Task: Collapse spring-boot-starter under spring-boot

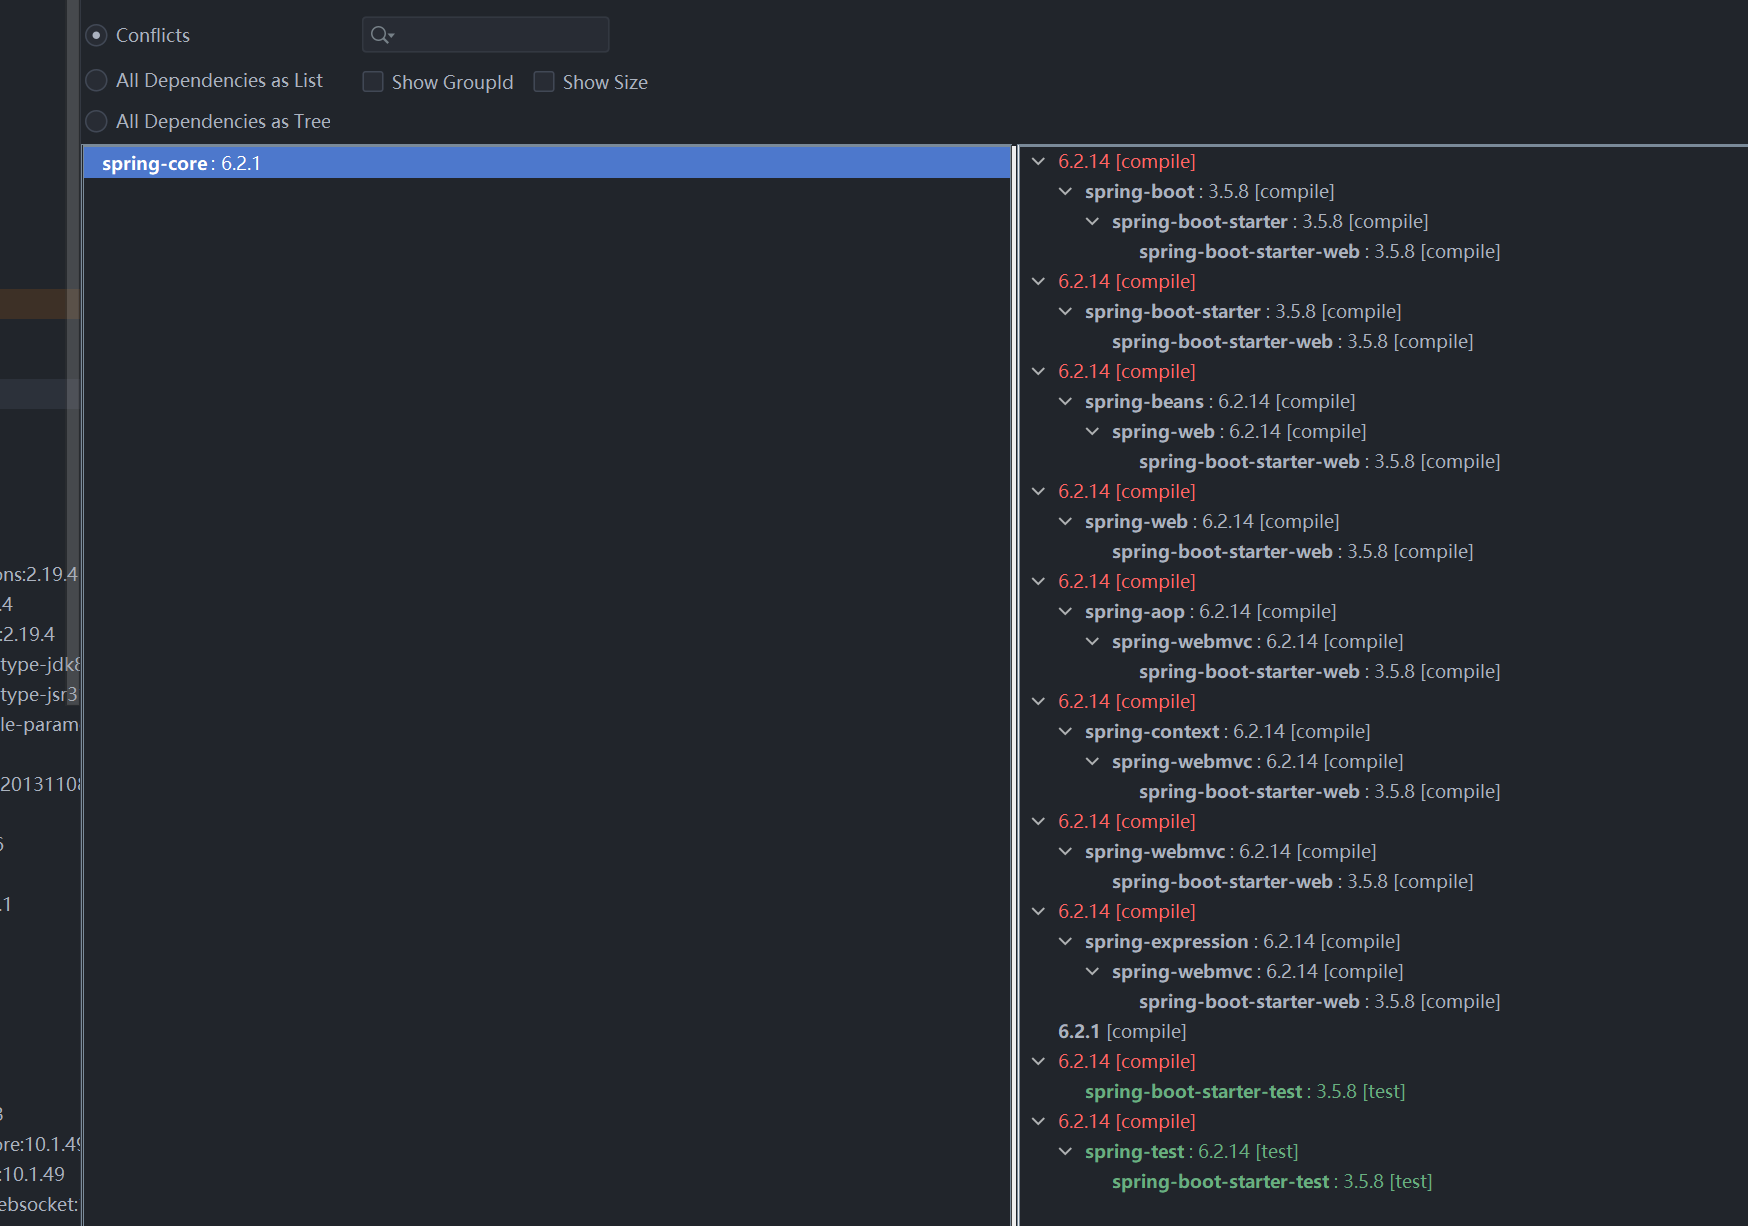Action: pos(1092,221)
